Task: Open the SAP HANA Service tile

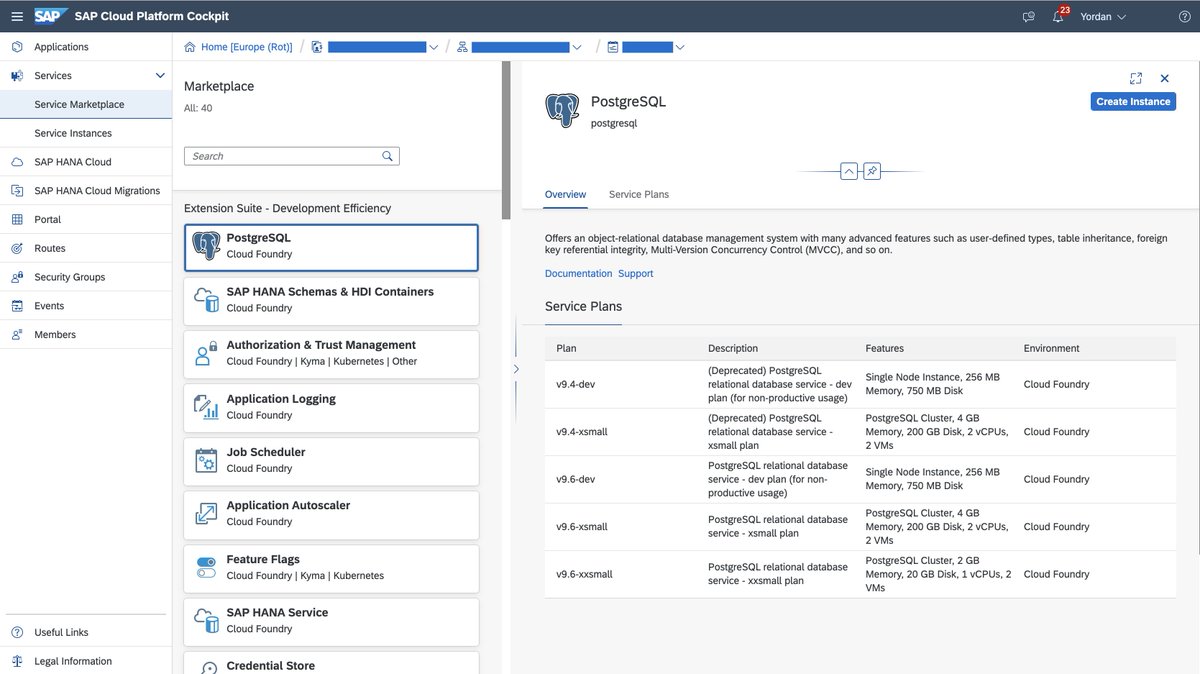Action: [x=331, y=620]
